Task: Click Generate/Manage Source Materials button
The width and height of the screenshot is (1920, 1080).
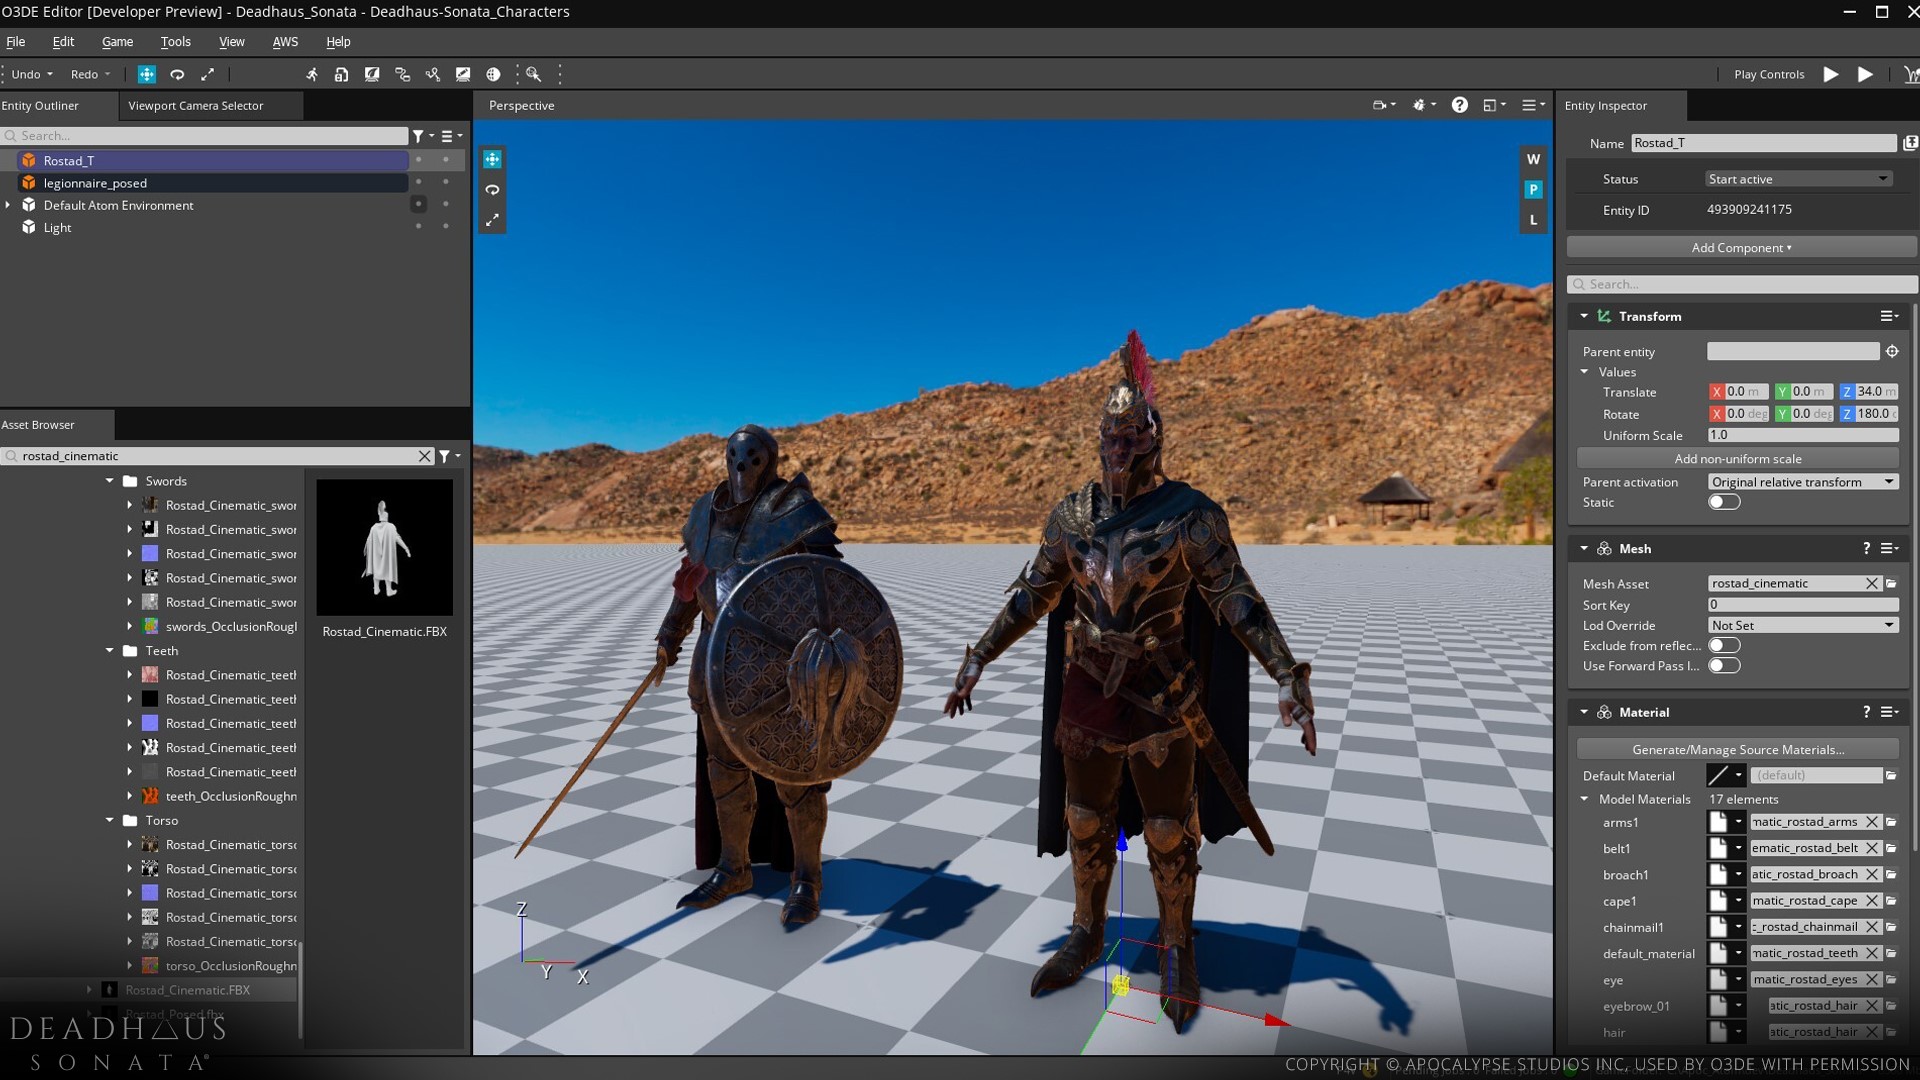Action: 1738,749
